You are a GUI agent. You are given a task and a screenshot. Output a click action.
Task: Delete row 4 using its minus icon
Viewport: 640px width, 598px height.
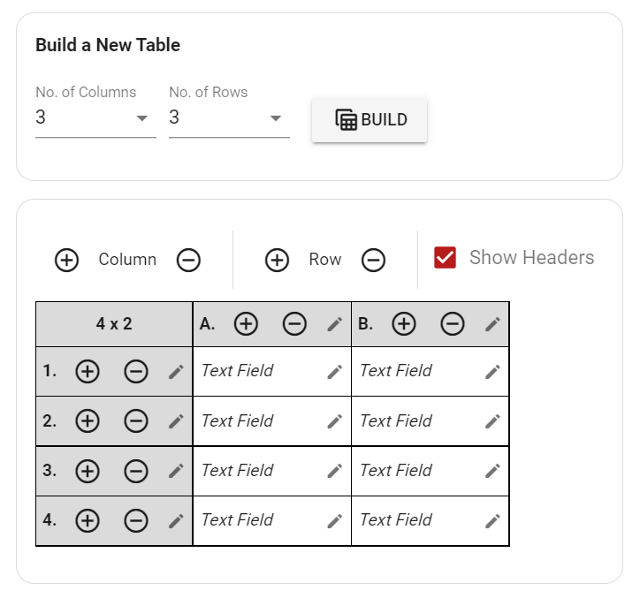point(136,521)
